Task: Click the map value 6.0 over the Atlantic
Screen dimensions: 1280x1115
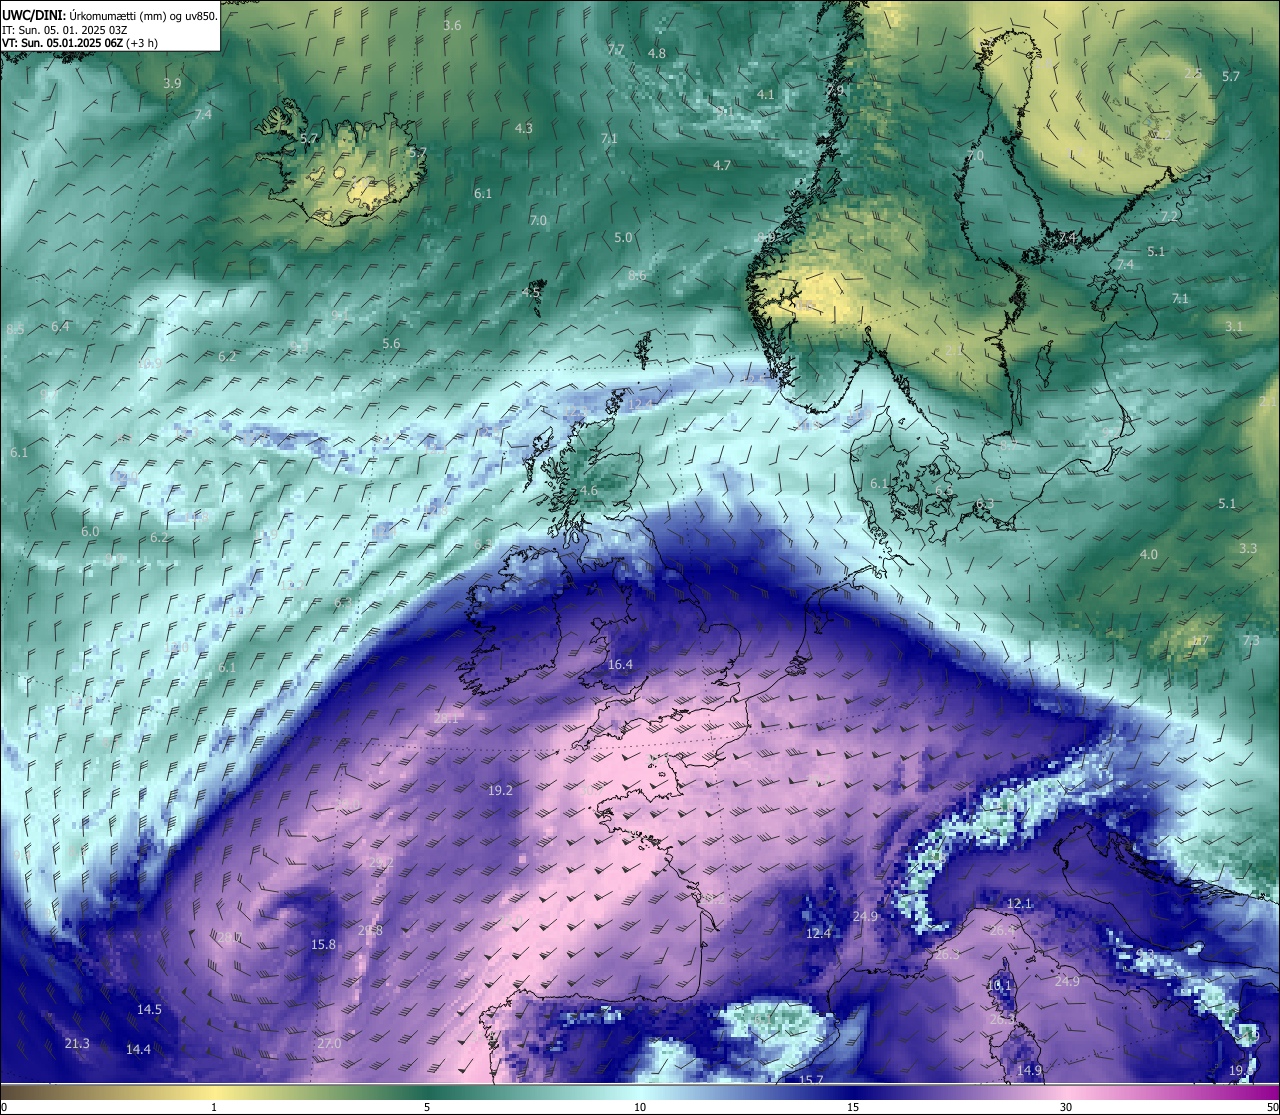Action: point(90,532)
